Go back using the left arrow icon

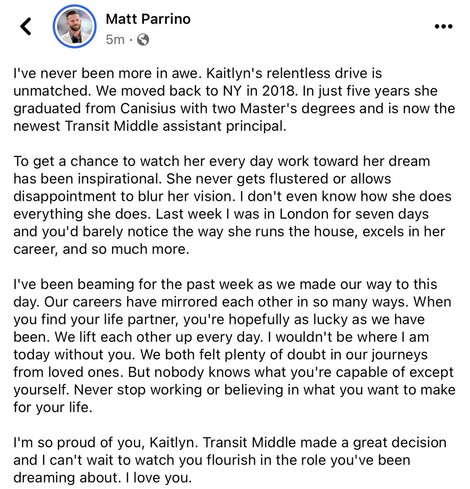click(26, 26)
